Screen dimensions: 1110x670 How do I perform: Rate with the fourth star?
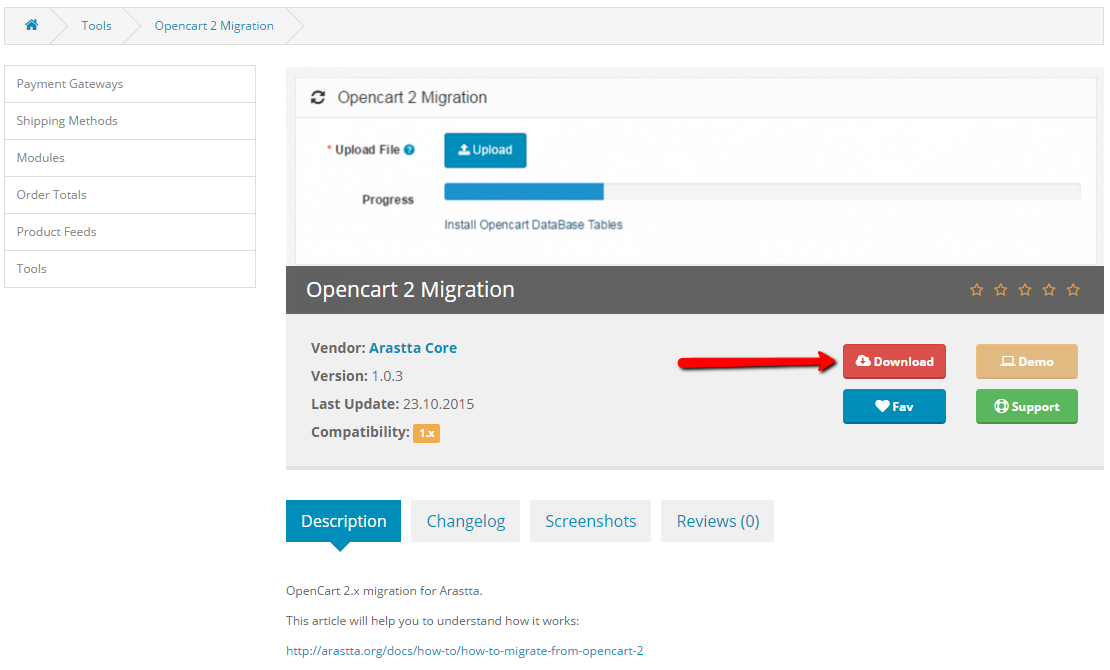click(1049, 290)
